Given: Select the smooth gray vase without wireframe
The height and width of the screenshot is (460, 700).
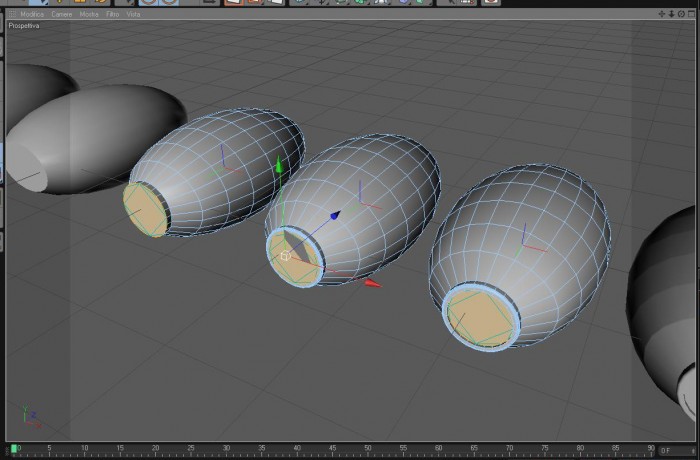Looking at the screenshot, I should point(96,139).
